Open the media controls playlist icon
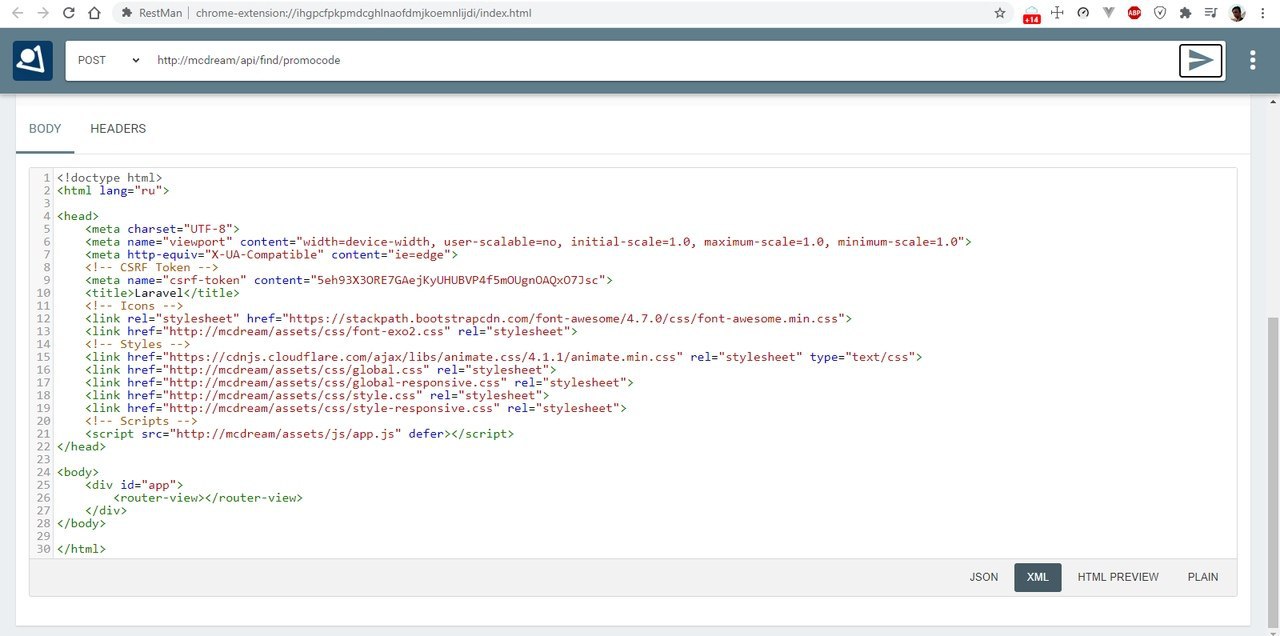 pos(1211,13)
